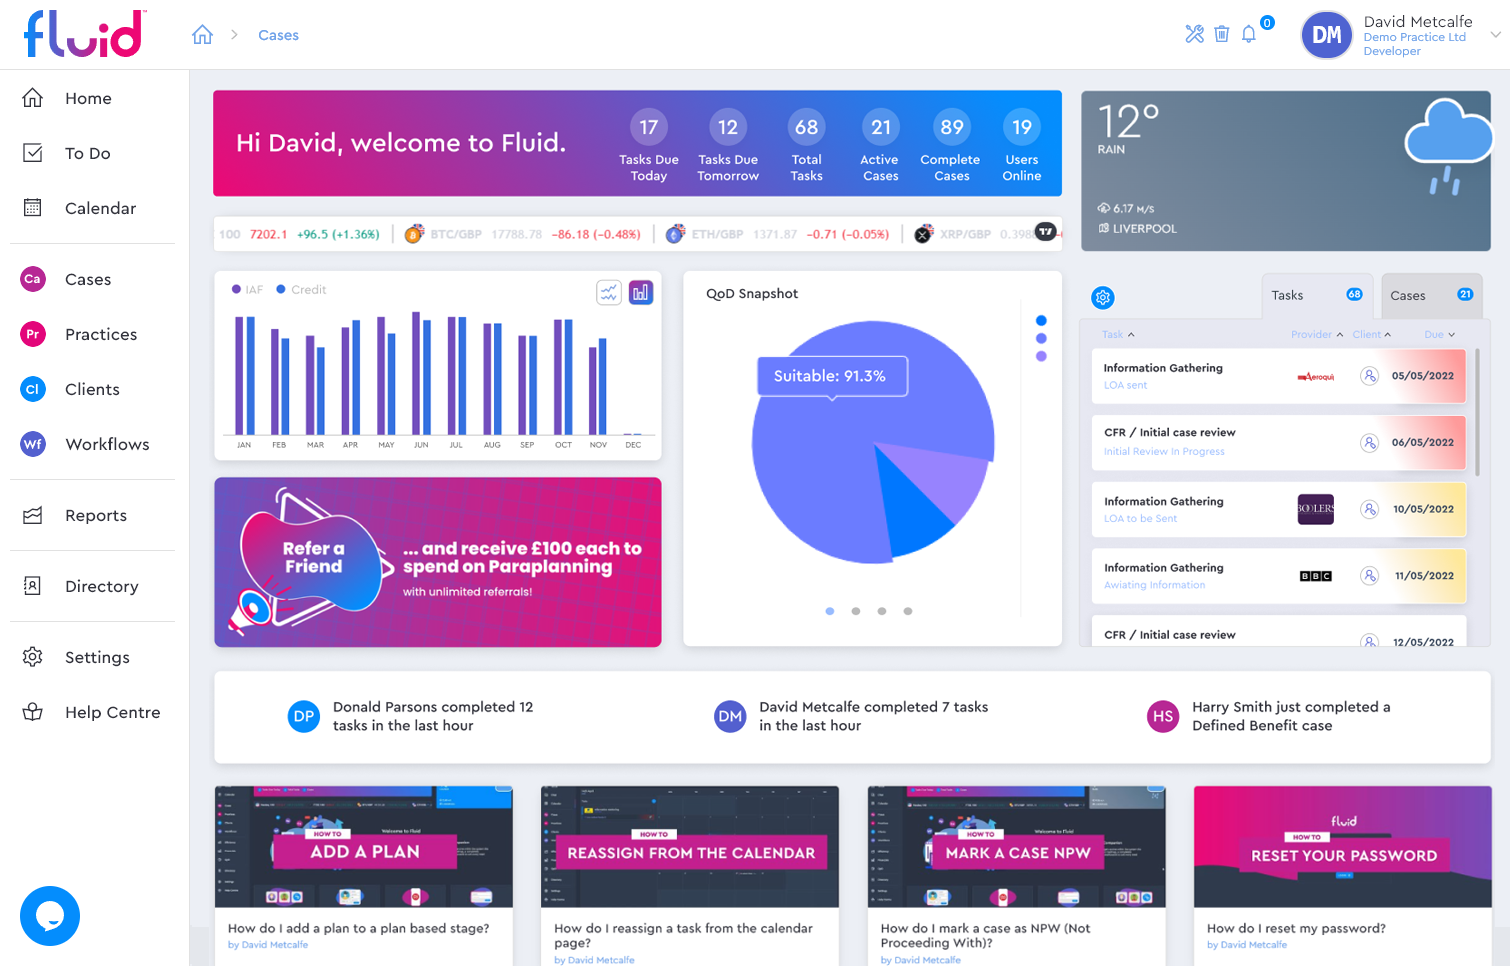1511x966 pixels.
Task: Switch to the Tasks tab in widget
Action: coord(1317,295)
